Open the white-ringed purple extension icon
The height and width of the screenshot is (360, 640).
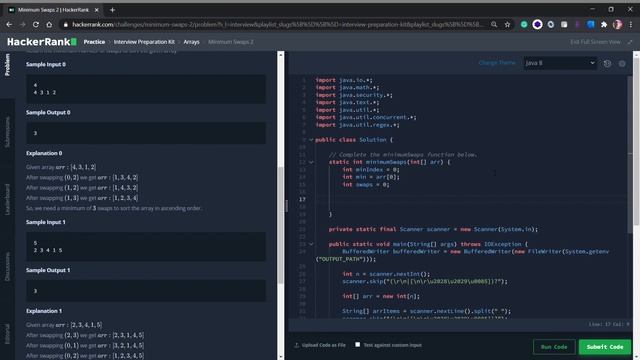click(537, 24)
